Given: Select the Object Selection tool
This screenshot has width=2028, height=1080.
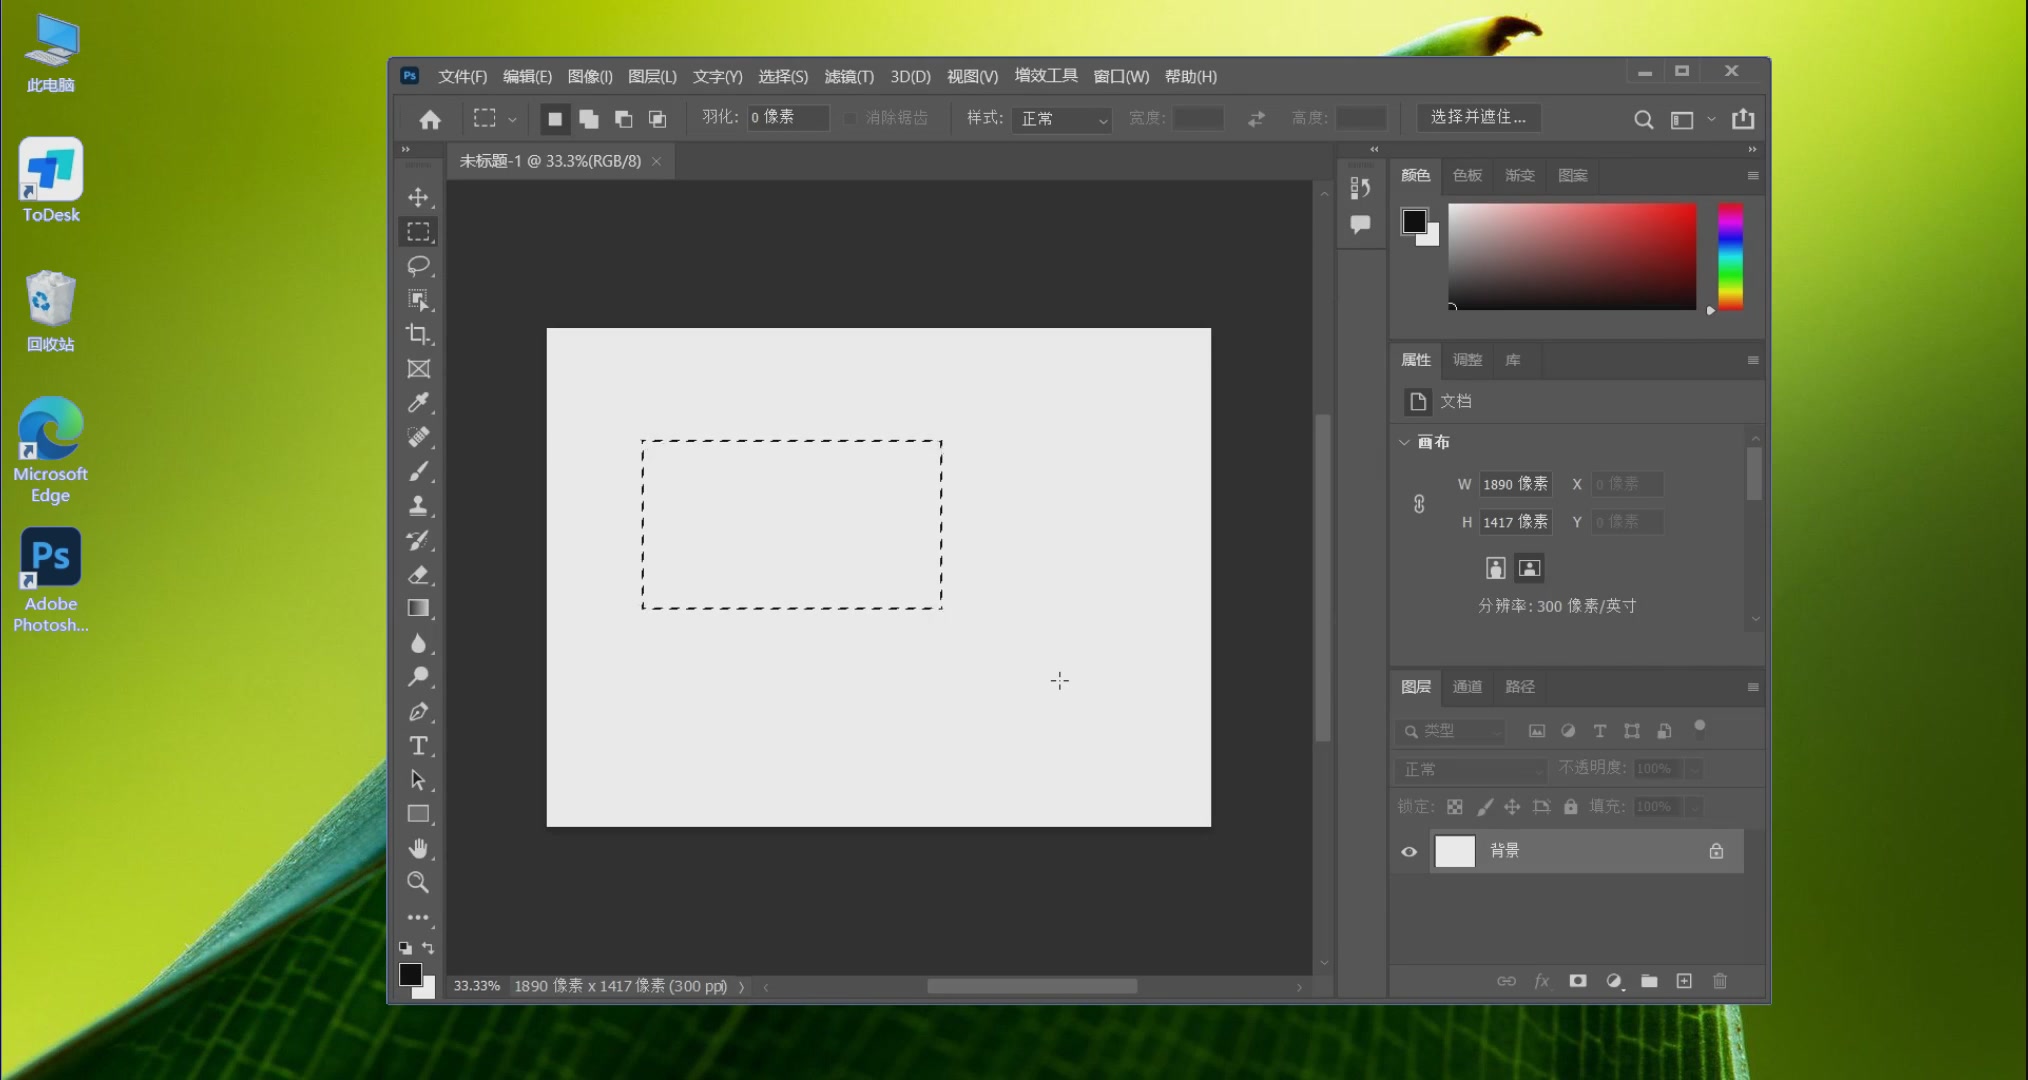Looking at the screenshot, I should (418, 300).
